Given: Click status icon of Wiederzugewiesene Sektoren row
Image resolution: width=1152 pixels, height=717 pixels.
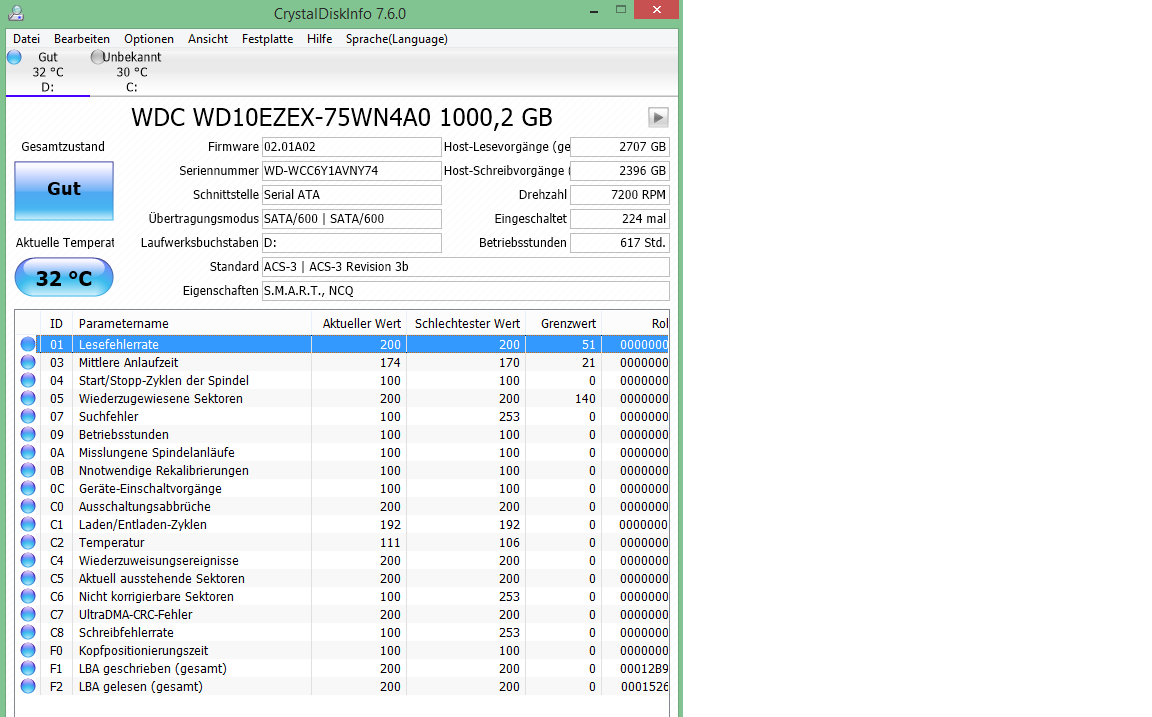Looking at the screenshot, I should pos(28,398).
